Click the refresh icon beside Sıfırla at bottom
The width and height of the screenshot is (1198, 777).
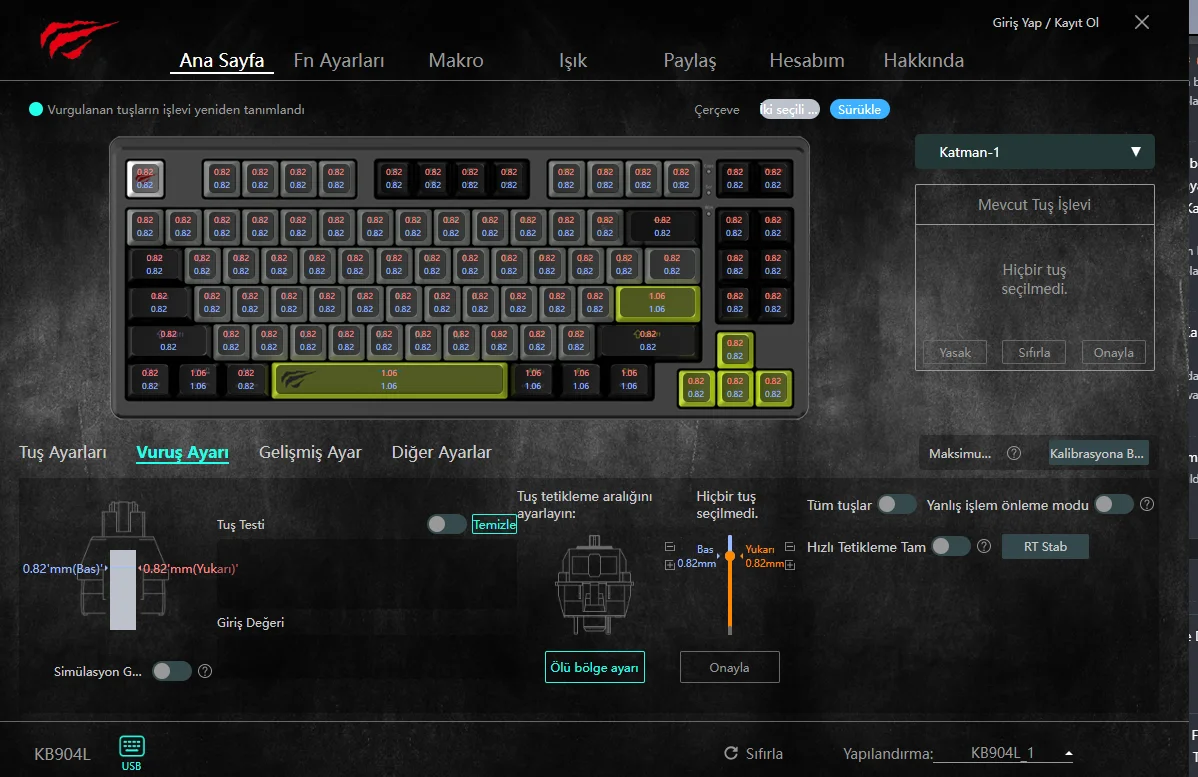click(731, 753)
